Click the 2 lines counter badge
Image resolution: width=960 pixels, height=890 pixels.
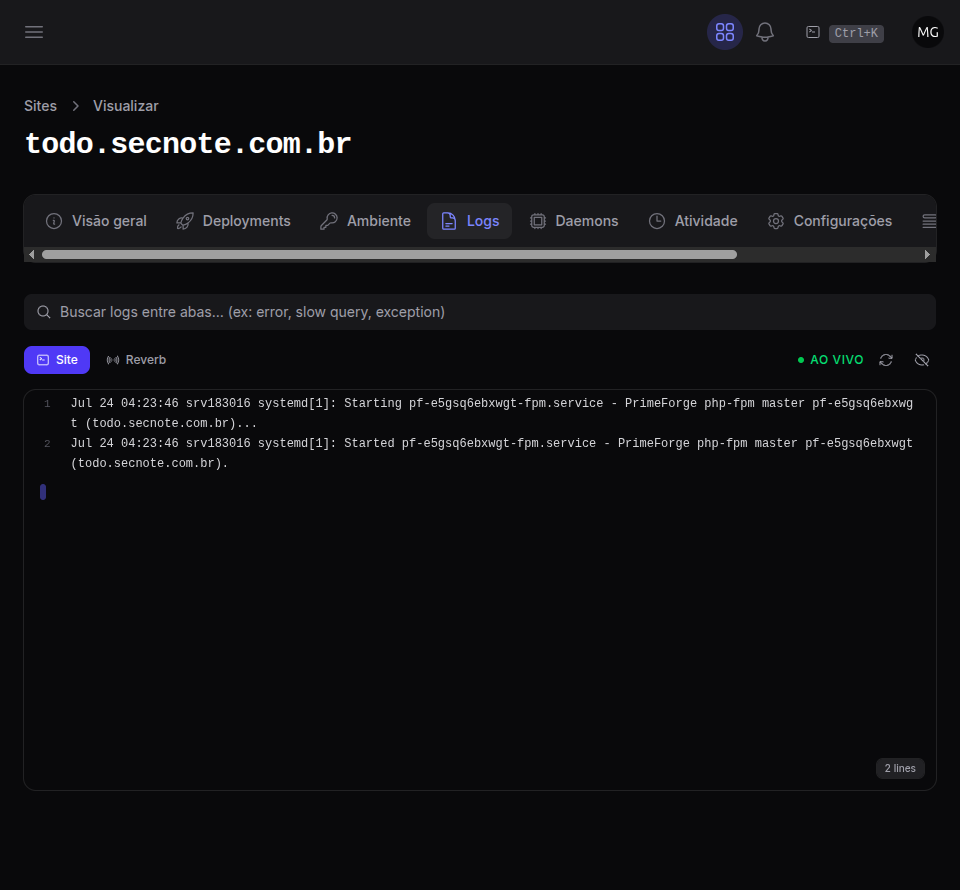[900, 768]
